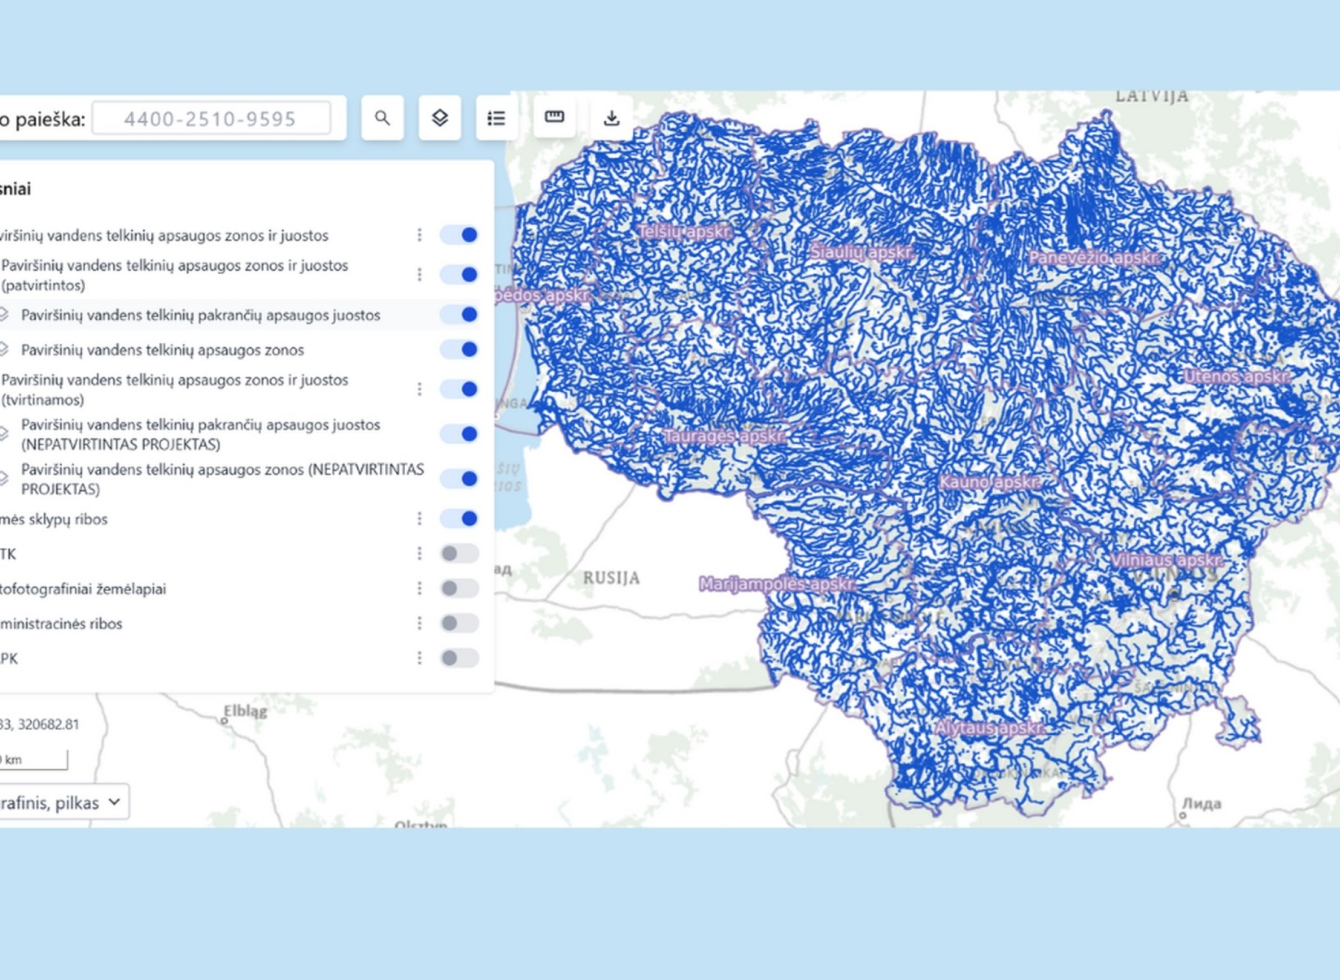This screenshot has width=1340, height=980.
Task: Open three-dot menu for the (tvirtinamos) layer group
Action: [419, 389]
